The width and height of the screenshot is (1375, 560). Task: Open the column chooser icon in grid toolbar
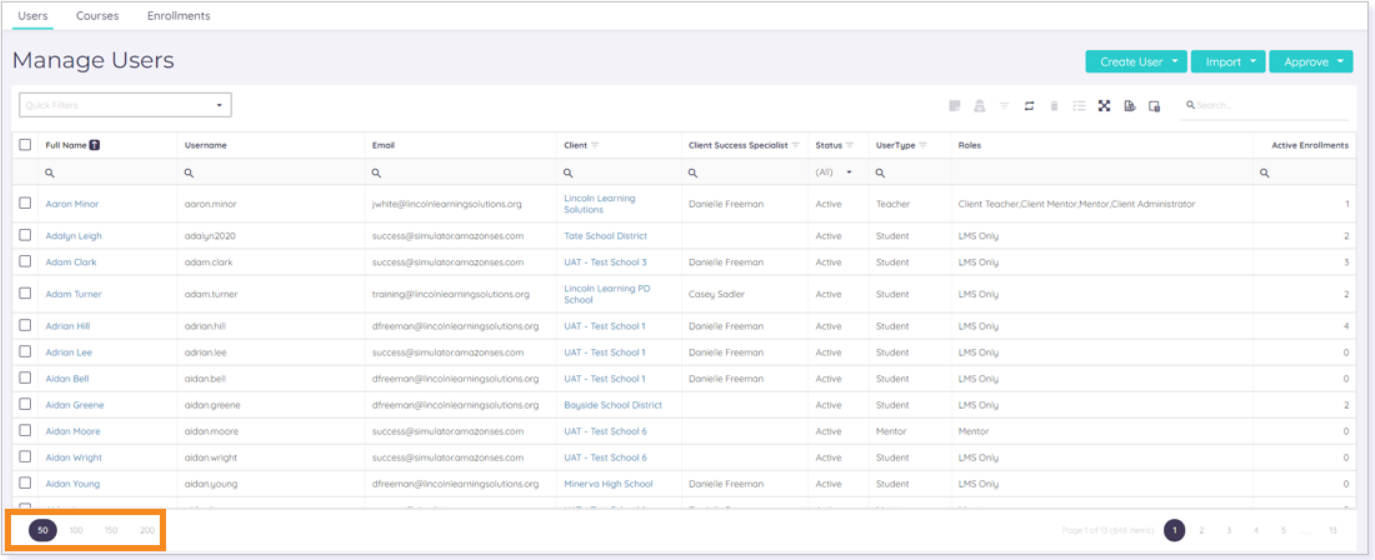[1154, 106]
